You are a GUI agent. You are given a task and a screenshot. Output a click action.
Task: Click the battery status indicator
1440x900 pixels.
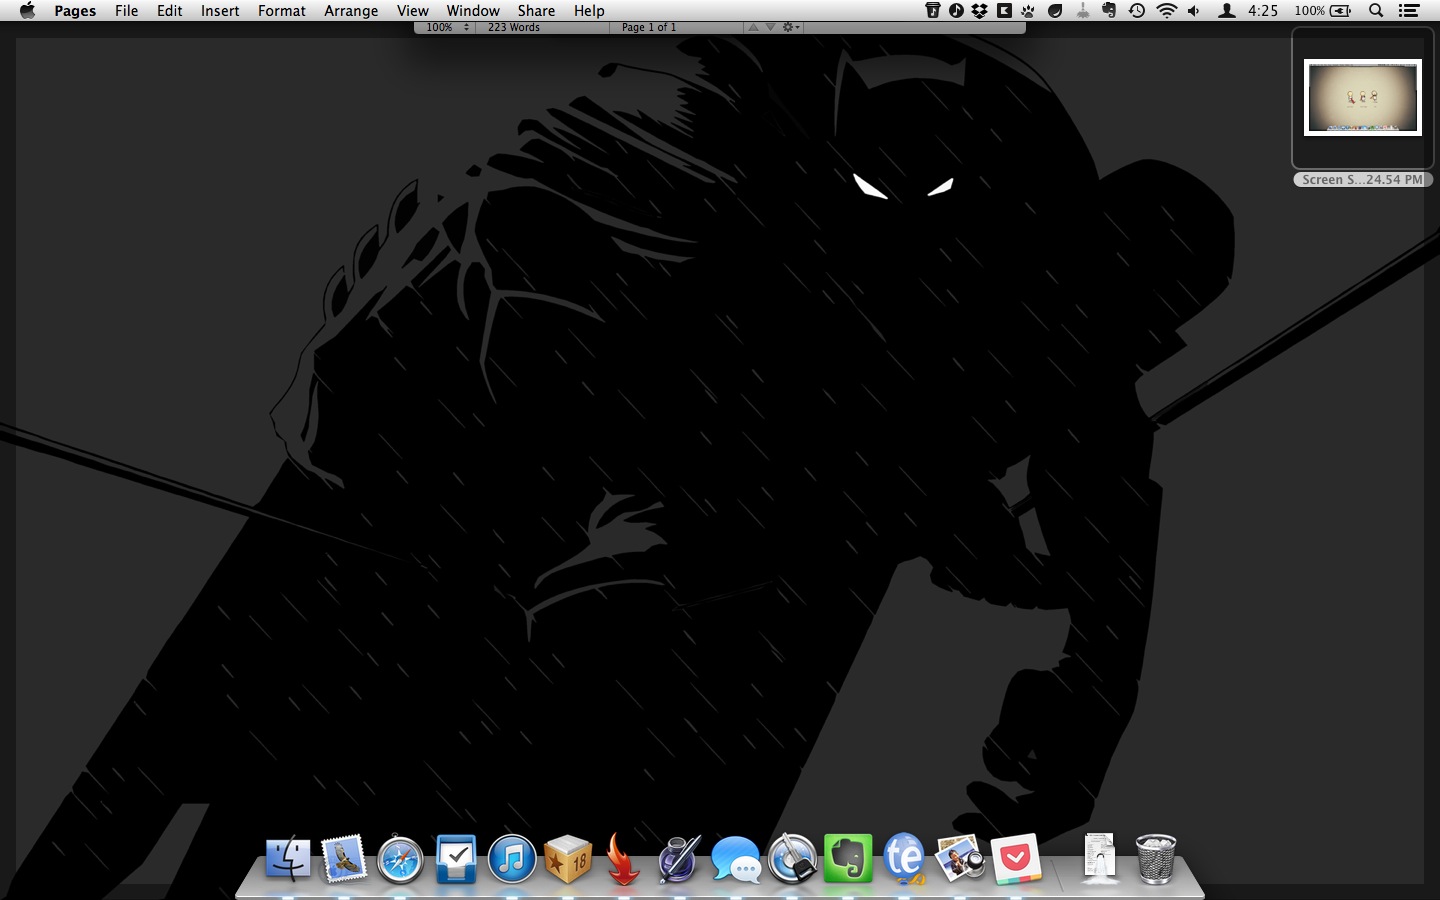[x=1323, y=11]
